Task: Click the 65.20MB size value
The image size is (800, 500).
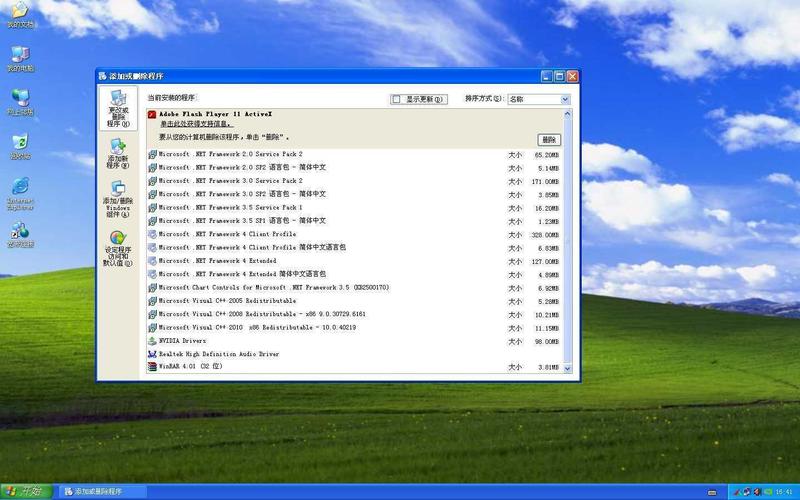Action: (x=546, y=155)
